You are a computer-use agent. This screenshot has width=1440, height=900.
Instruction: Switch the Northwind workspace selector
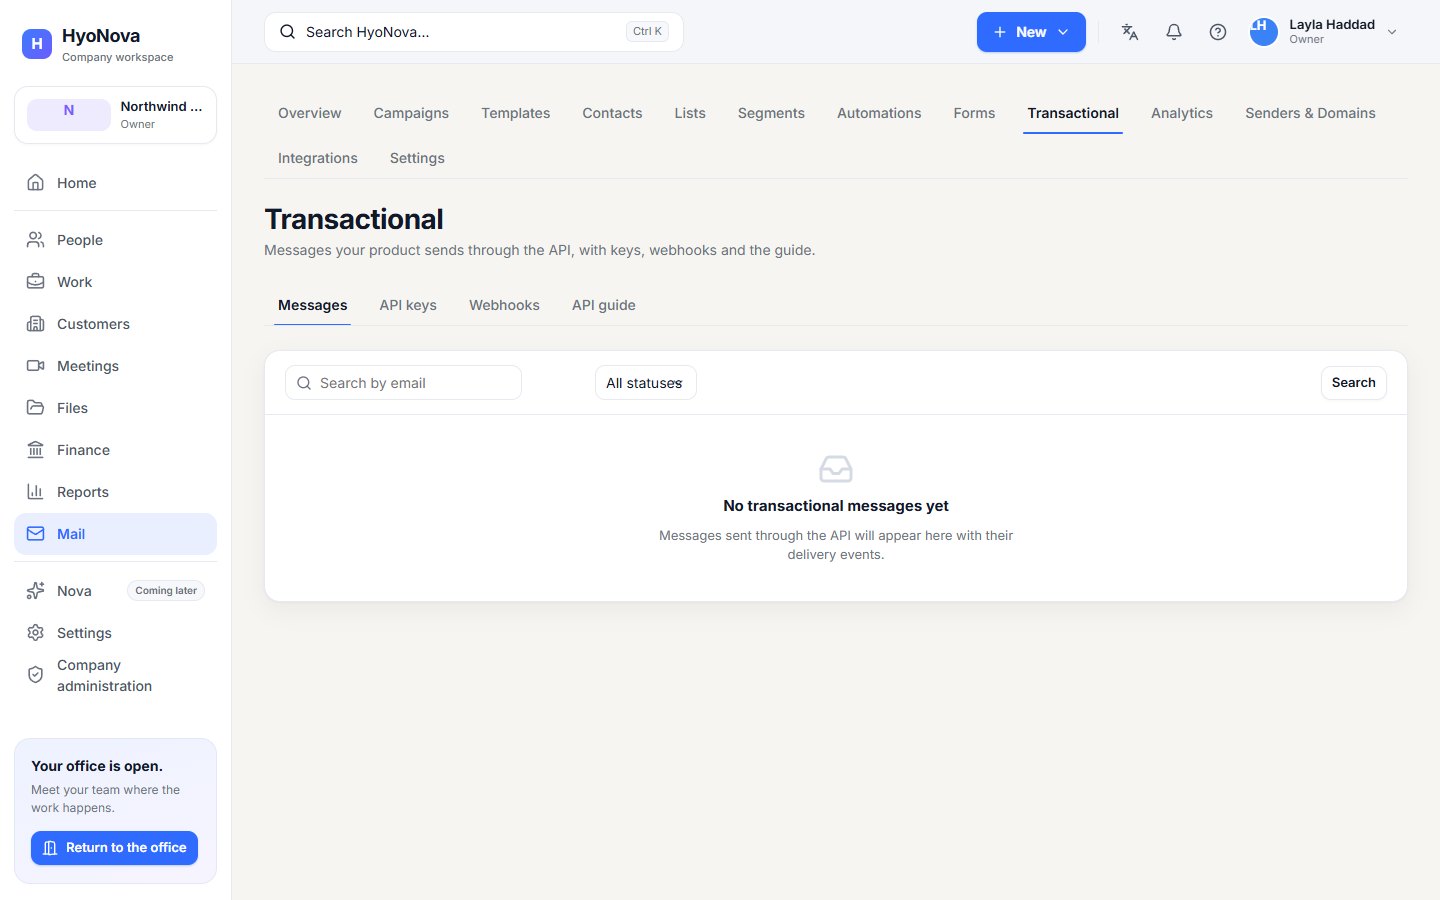[x=115, y=115]
